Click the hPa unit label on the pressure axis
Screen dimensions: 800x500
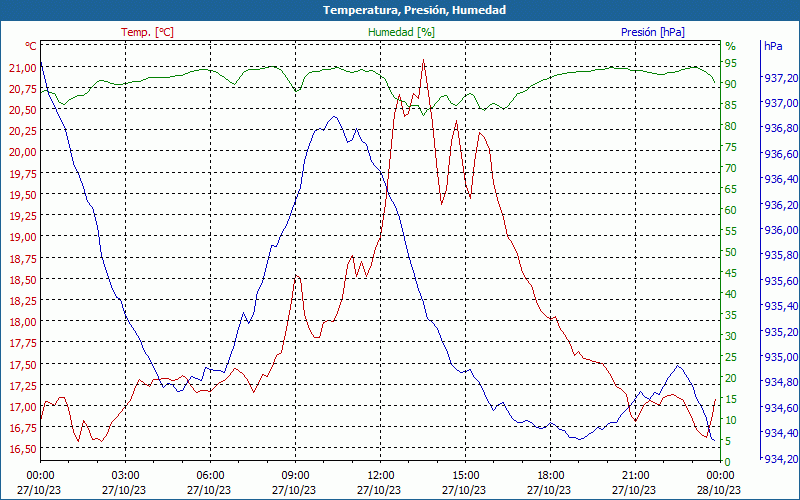[x=773, y=45]
